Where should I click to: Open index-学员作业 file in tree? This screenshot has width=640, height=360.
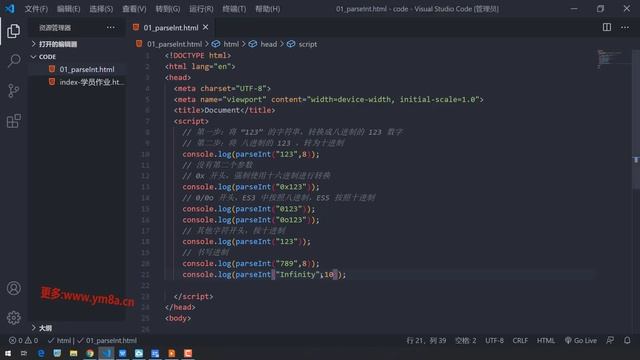[77, 82]
